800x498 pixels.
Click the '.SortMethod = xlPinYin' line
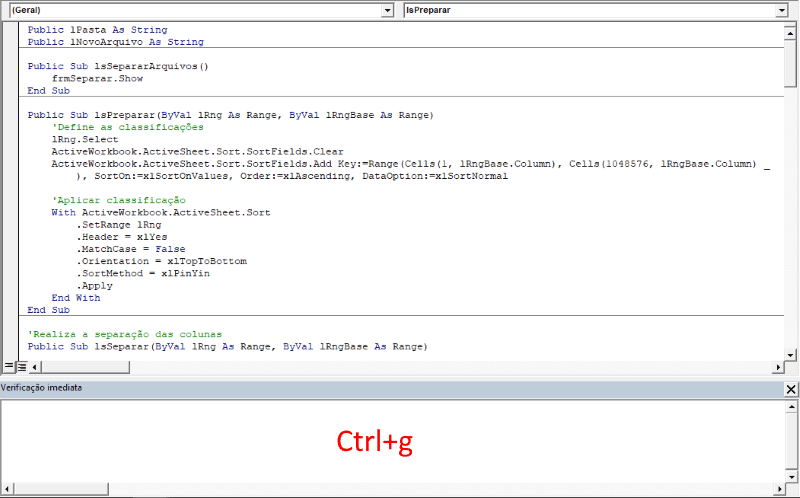(143, 273)
